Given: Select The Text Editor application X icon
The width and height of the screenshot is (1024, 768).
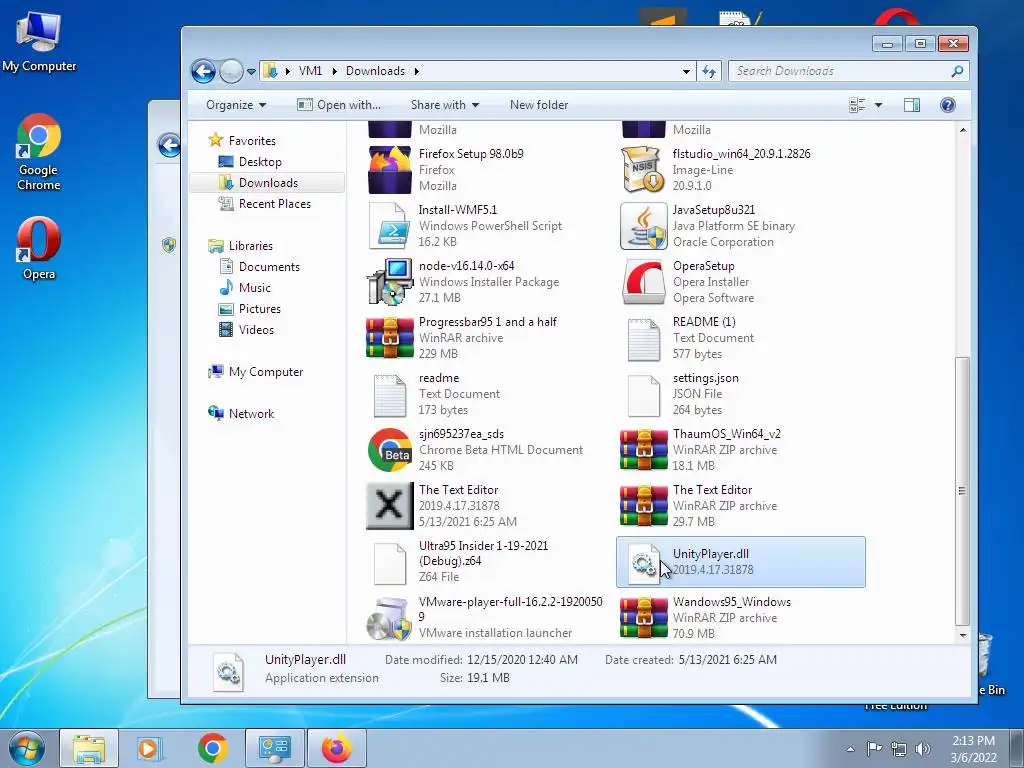Looking at the screenshot, I should 390,506.
